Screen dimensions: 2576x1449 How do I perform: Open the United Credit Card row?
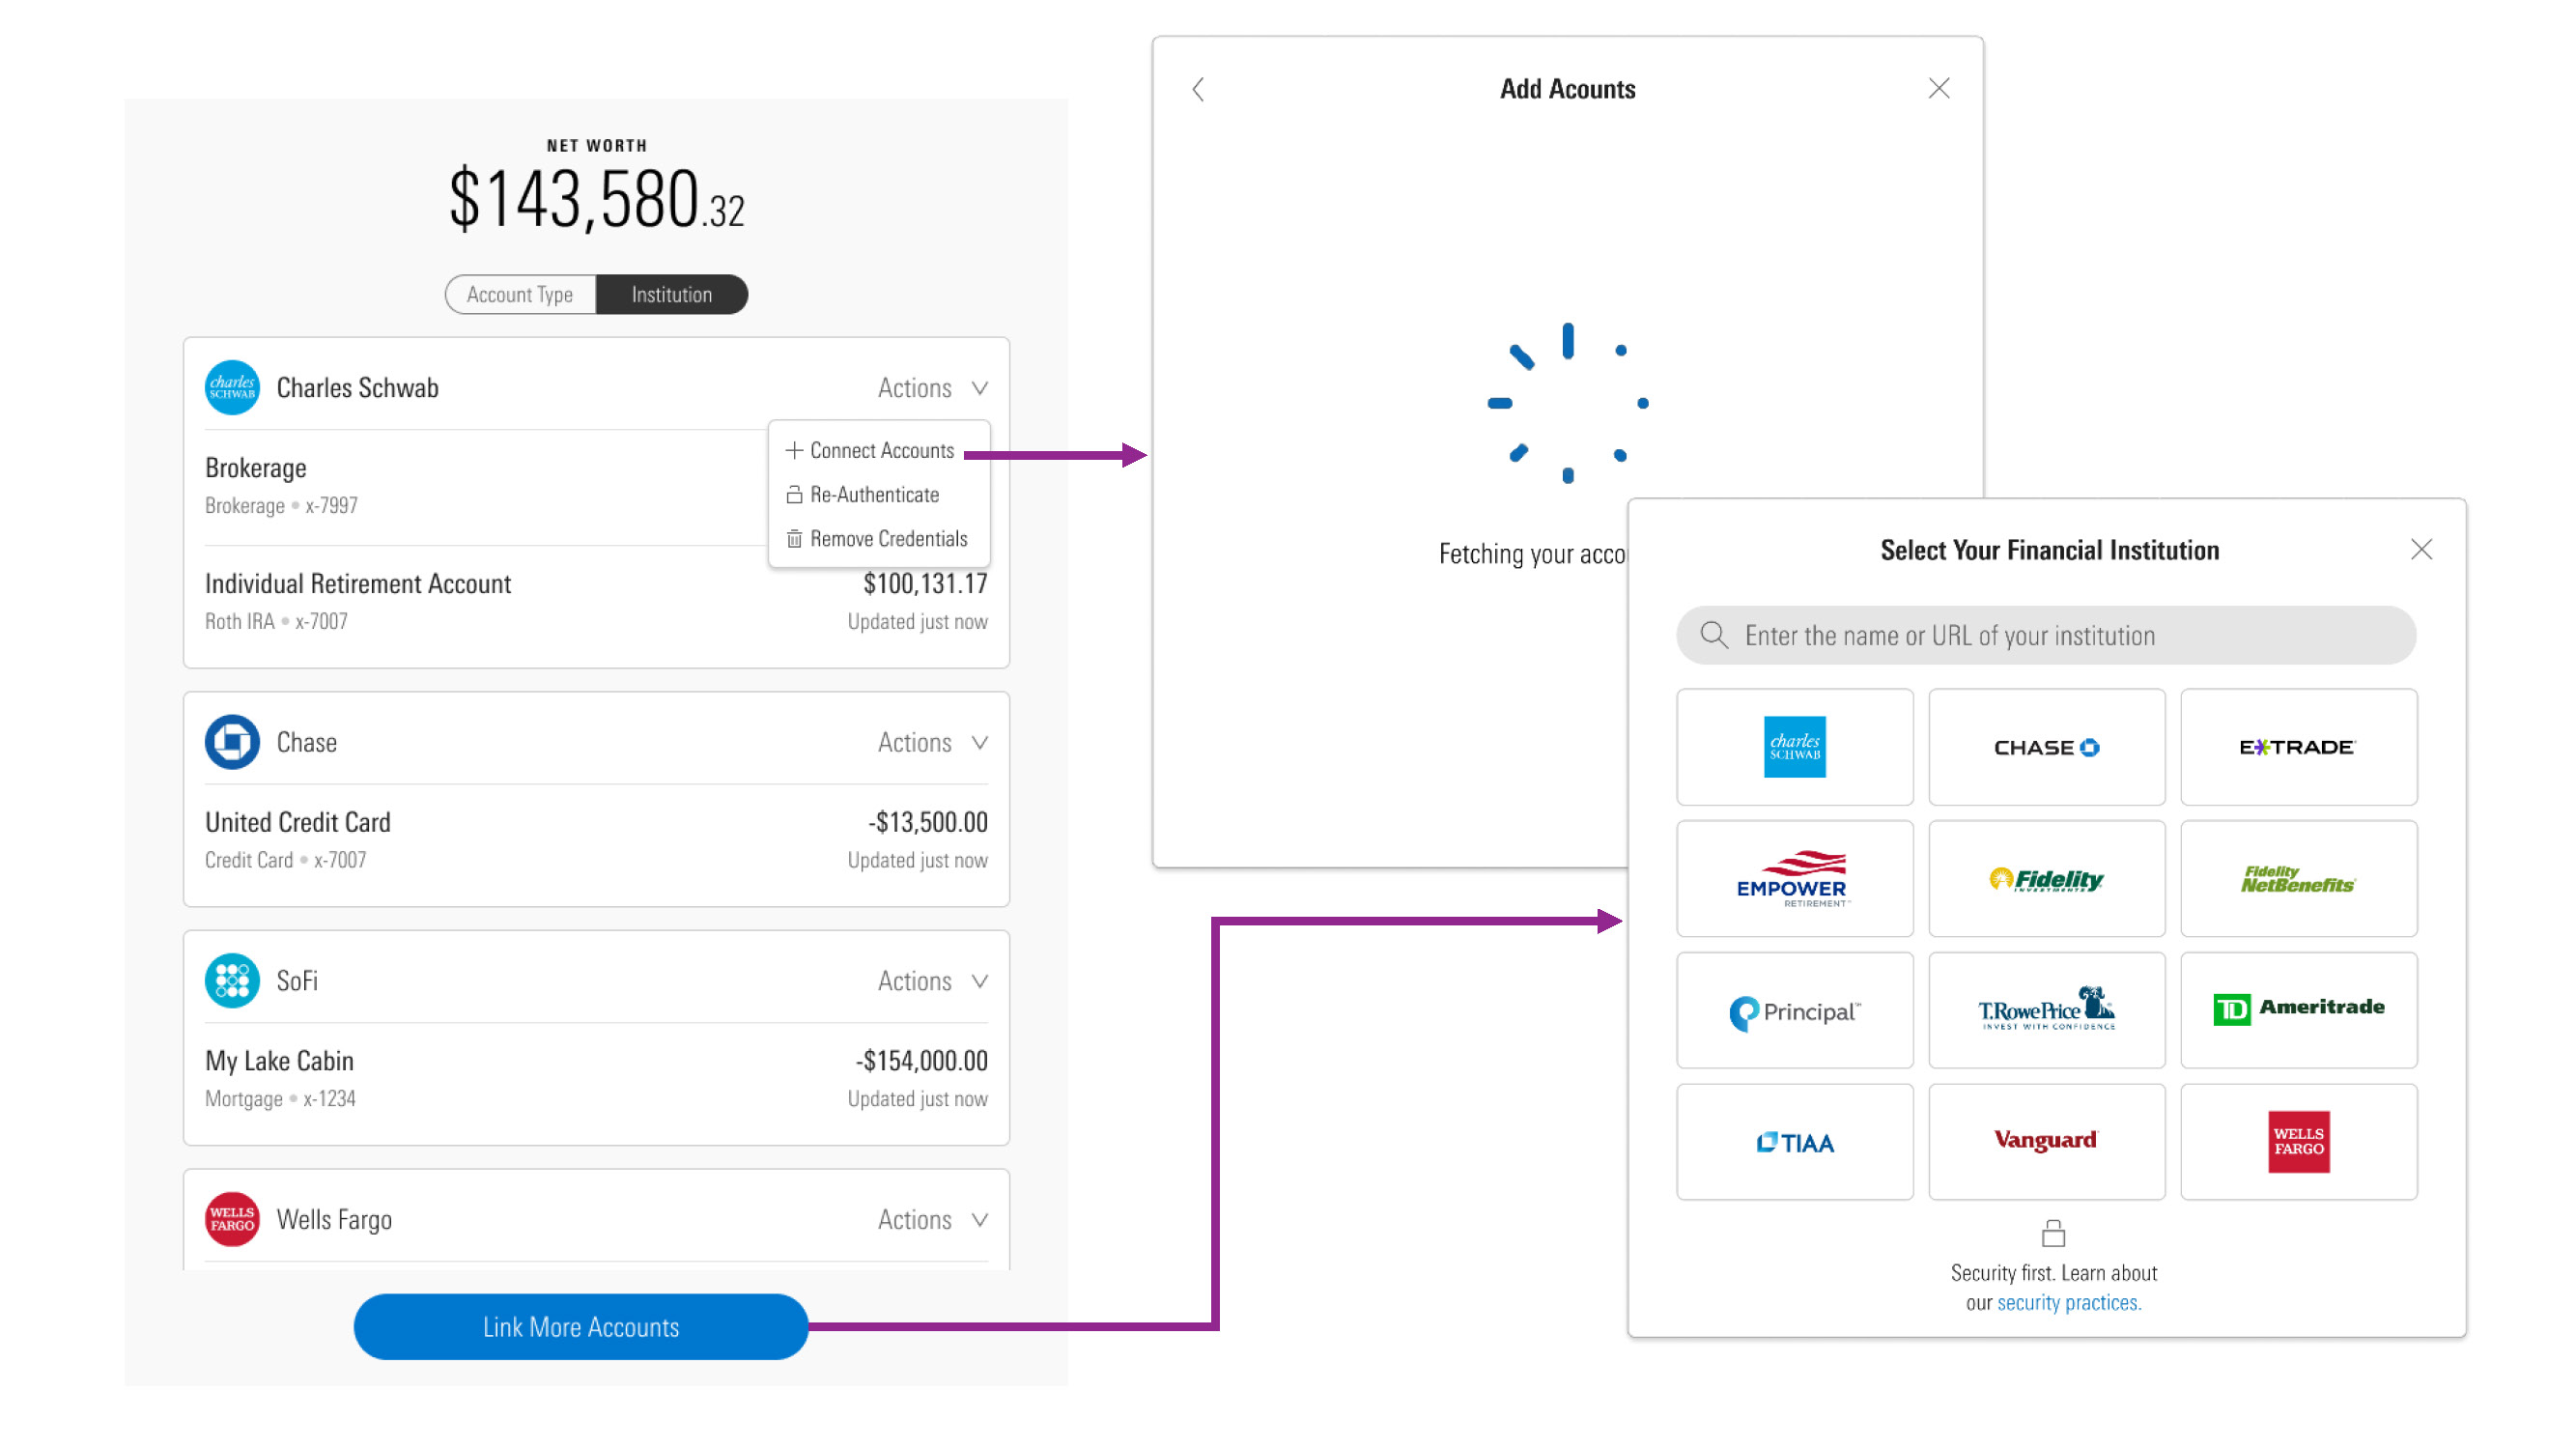(x=596, y=840)
